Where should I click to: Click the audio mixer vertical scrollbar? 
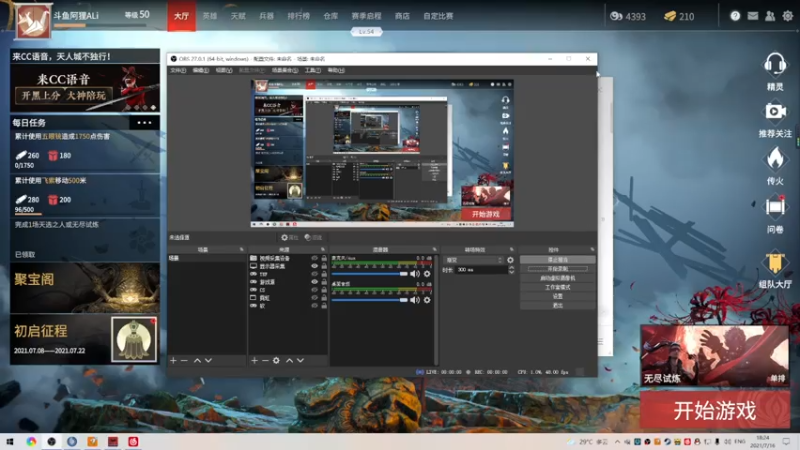tap(436, 309)
